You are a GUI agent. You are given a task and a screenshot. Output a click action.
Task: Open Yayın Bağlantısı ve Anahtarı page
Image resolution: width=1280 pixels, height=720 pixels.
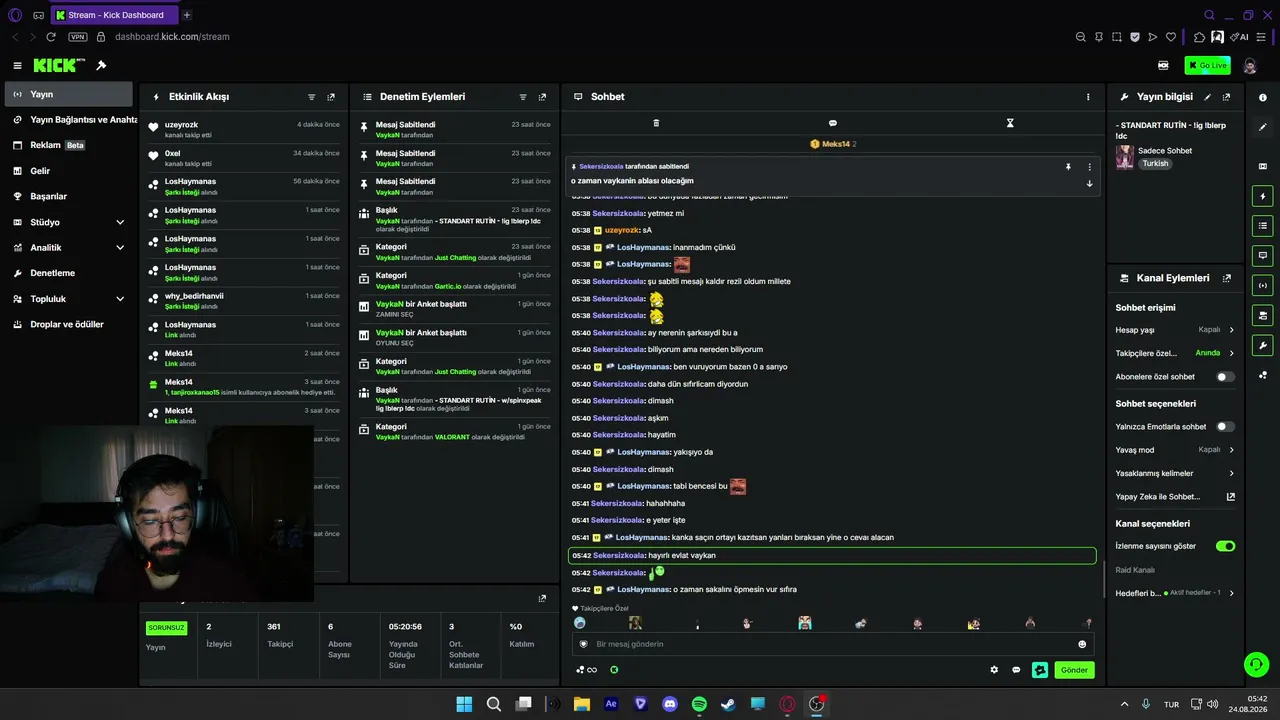(72, 120)
